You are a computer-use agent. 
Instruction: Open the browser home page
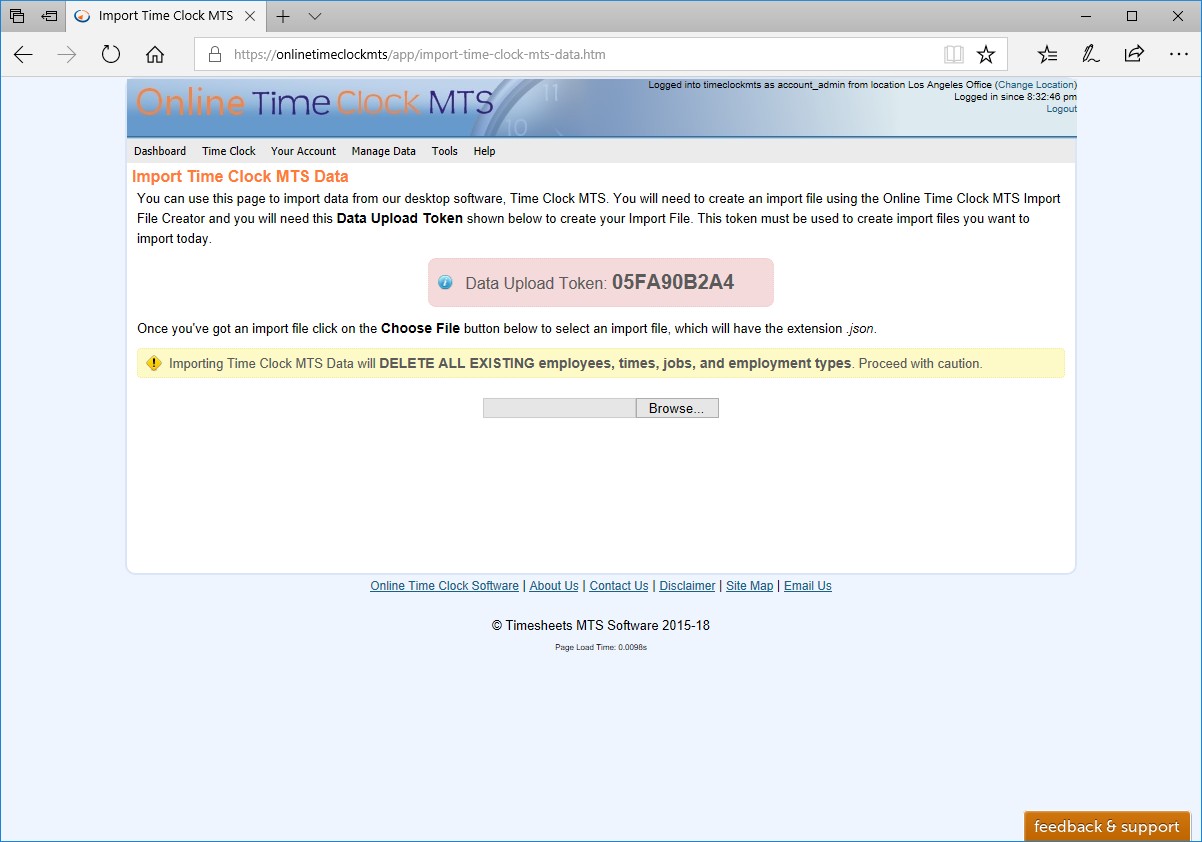coord(155,54)
